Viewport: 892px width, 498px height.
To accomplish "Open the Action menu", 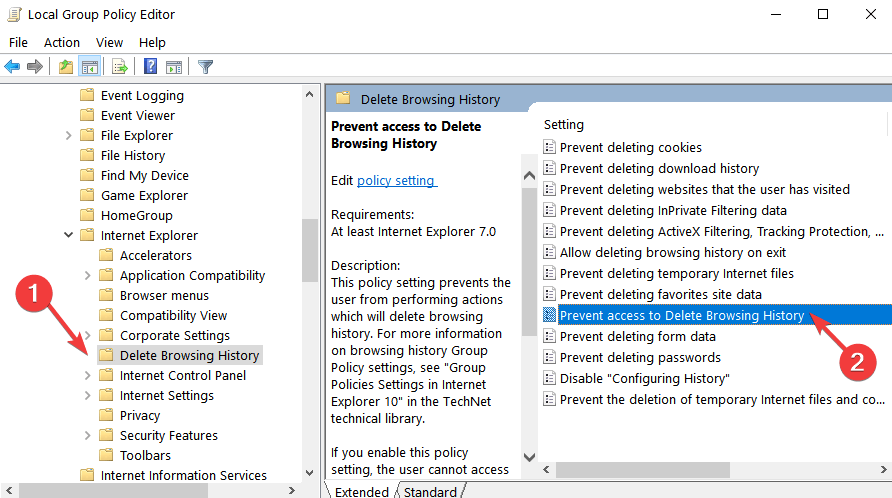I will coord(62,43).
